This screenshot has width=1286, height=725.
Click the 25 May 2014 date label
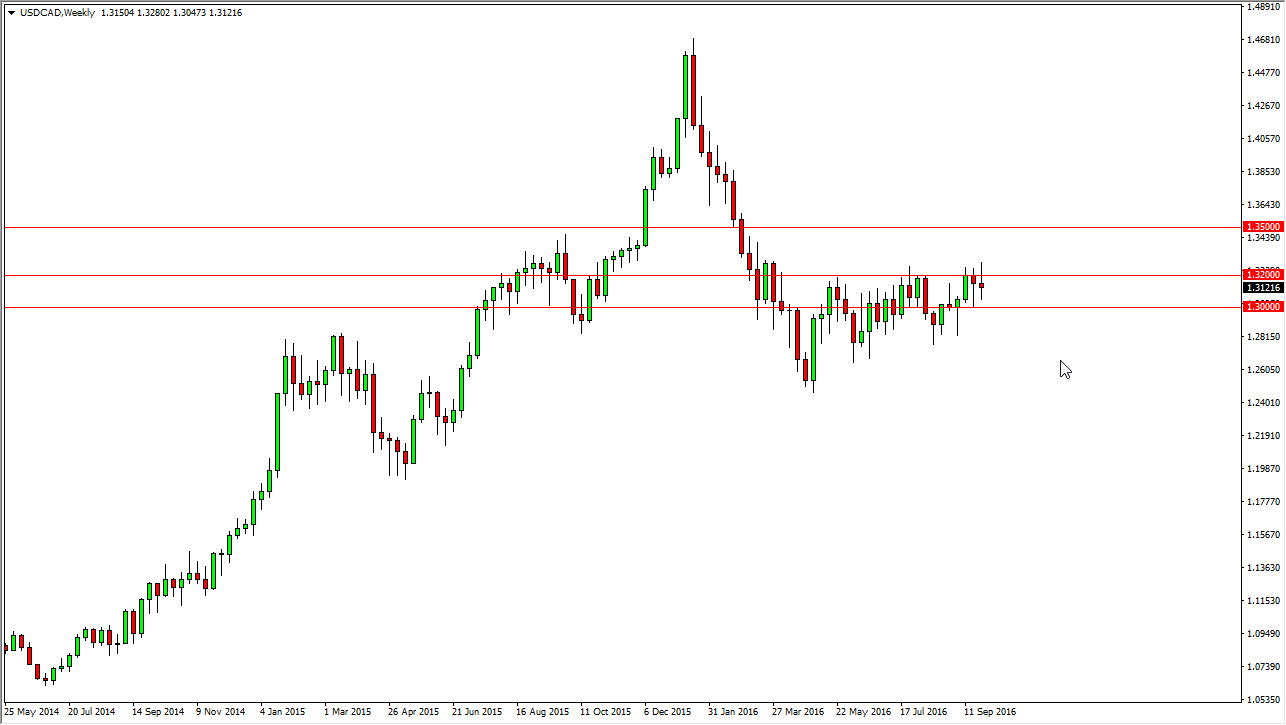pyautogui.click(x=33, y=712)
